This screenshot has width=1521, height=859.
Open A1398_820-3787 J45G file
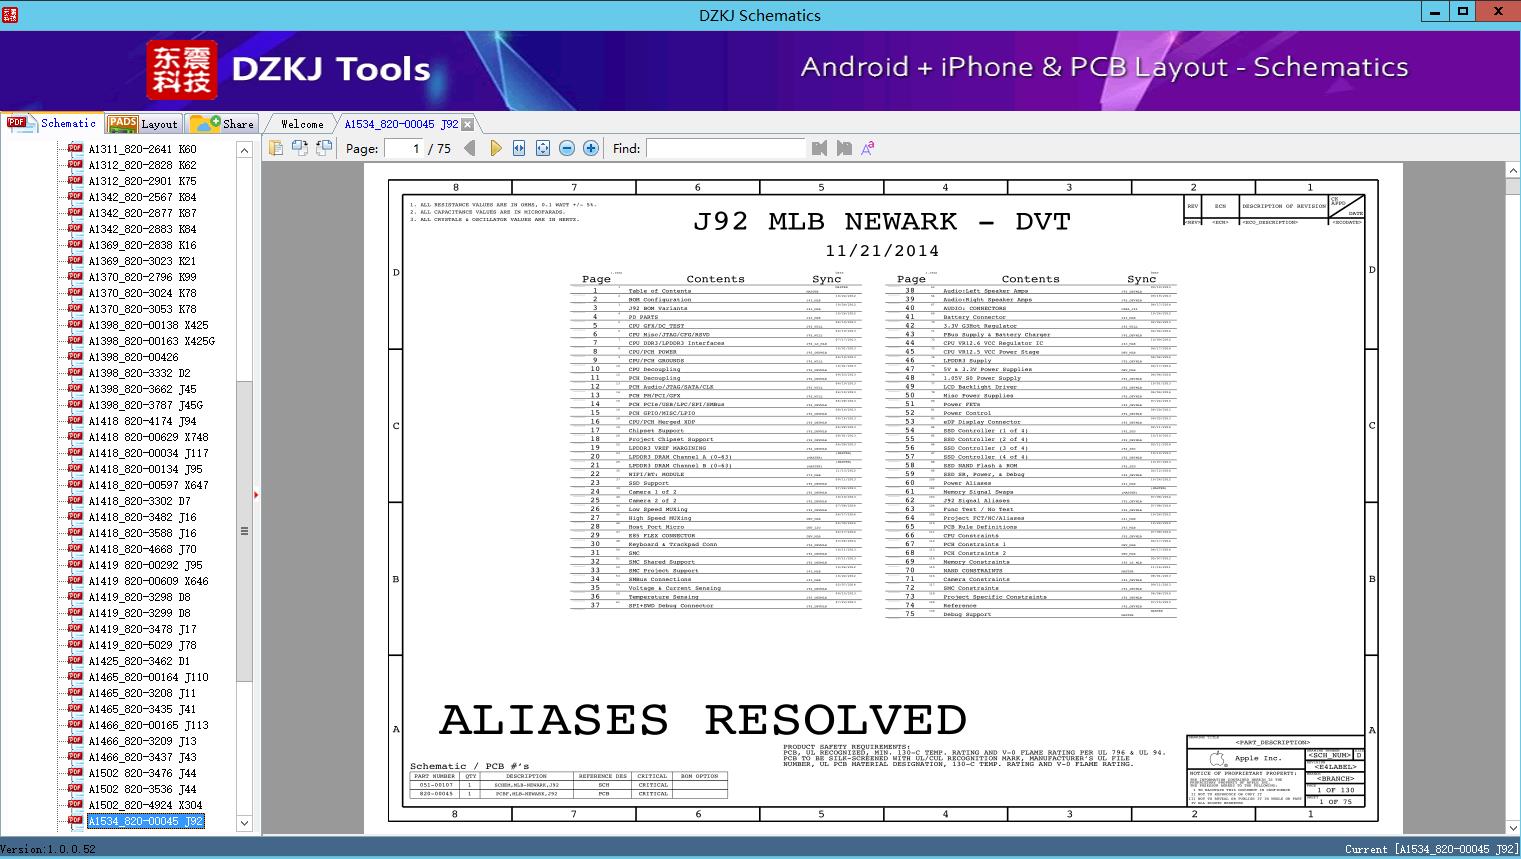[145, 405]
